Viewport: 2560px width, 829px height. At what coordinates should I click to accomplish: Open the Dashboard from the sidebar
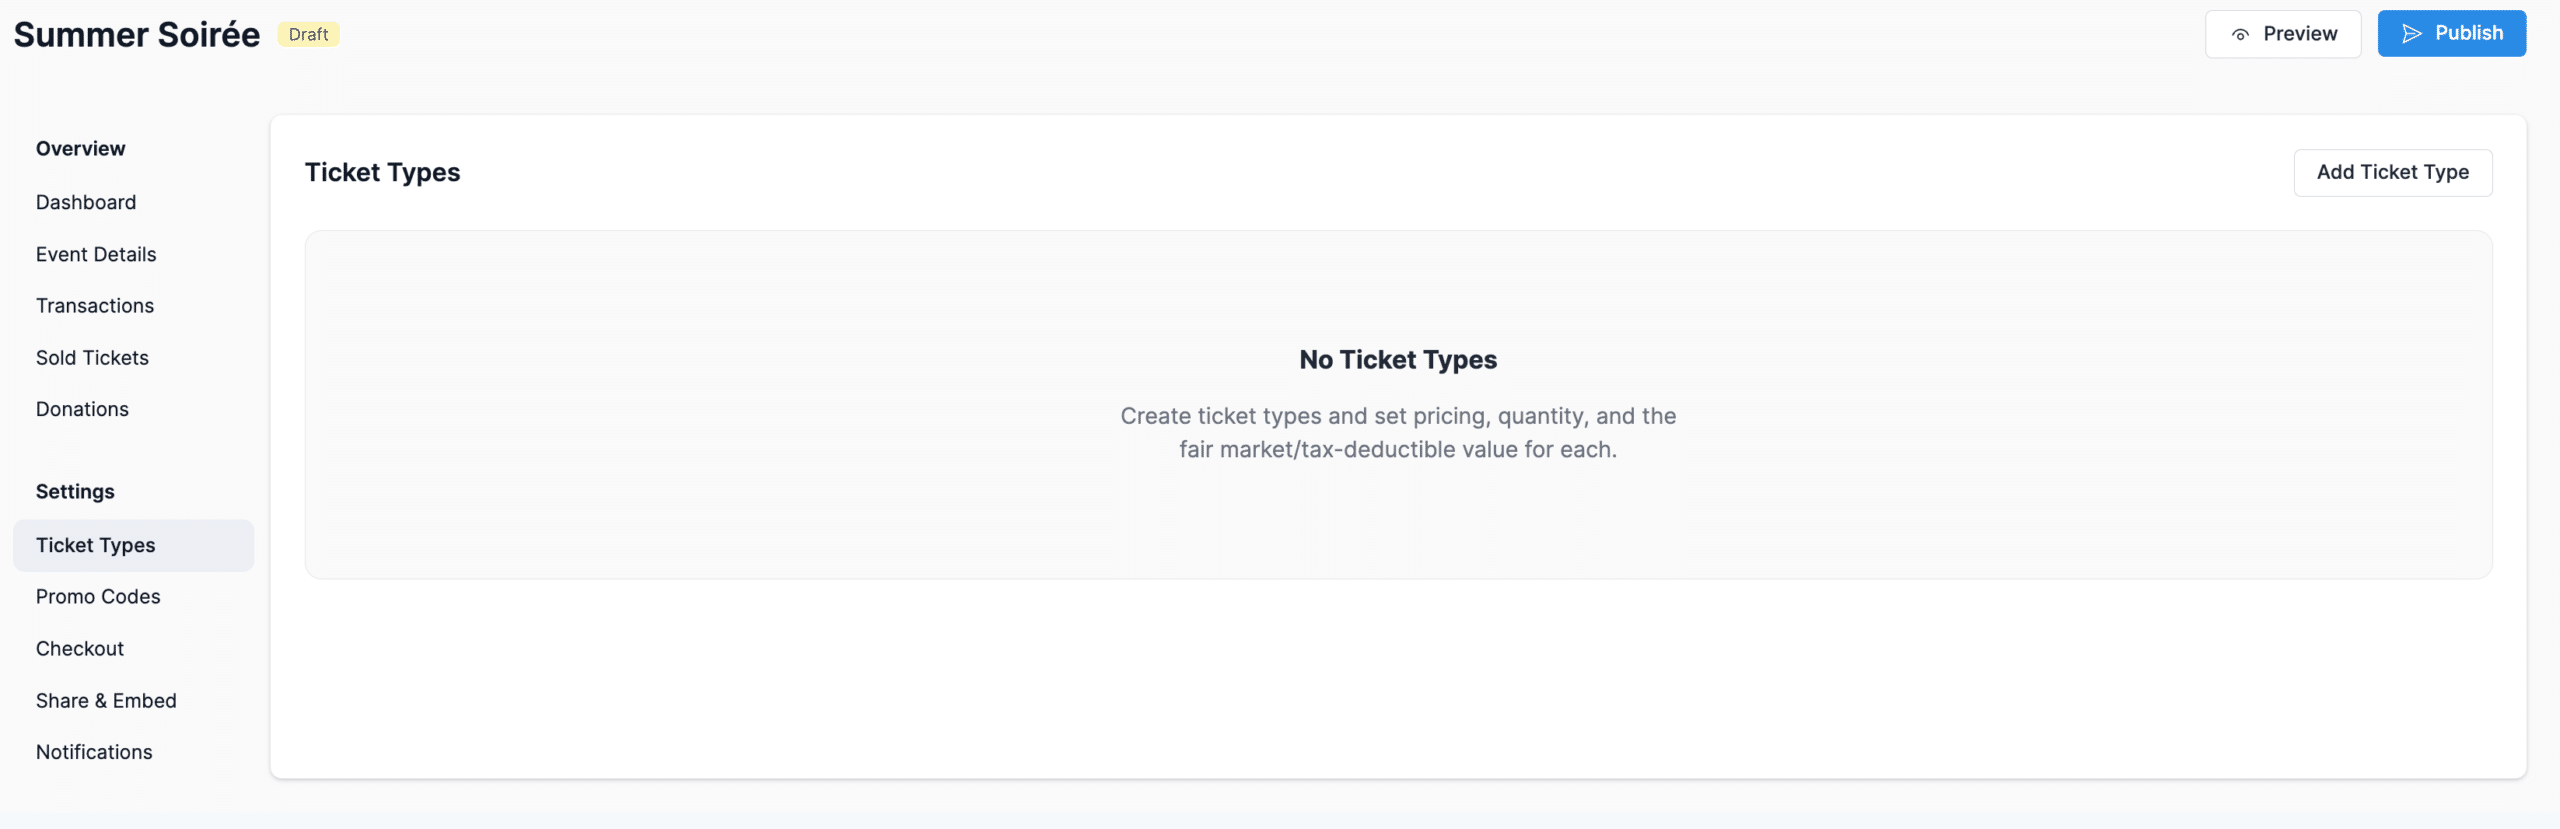85,202
